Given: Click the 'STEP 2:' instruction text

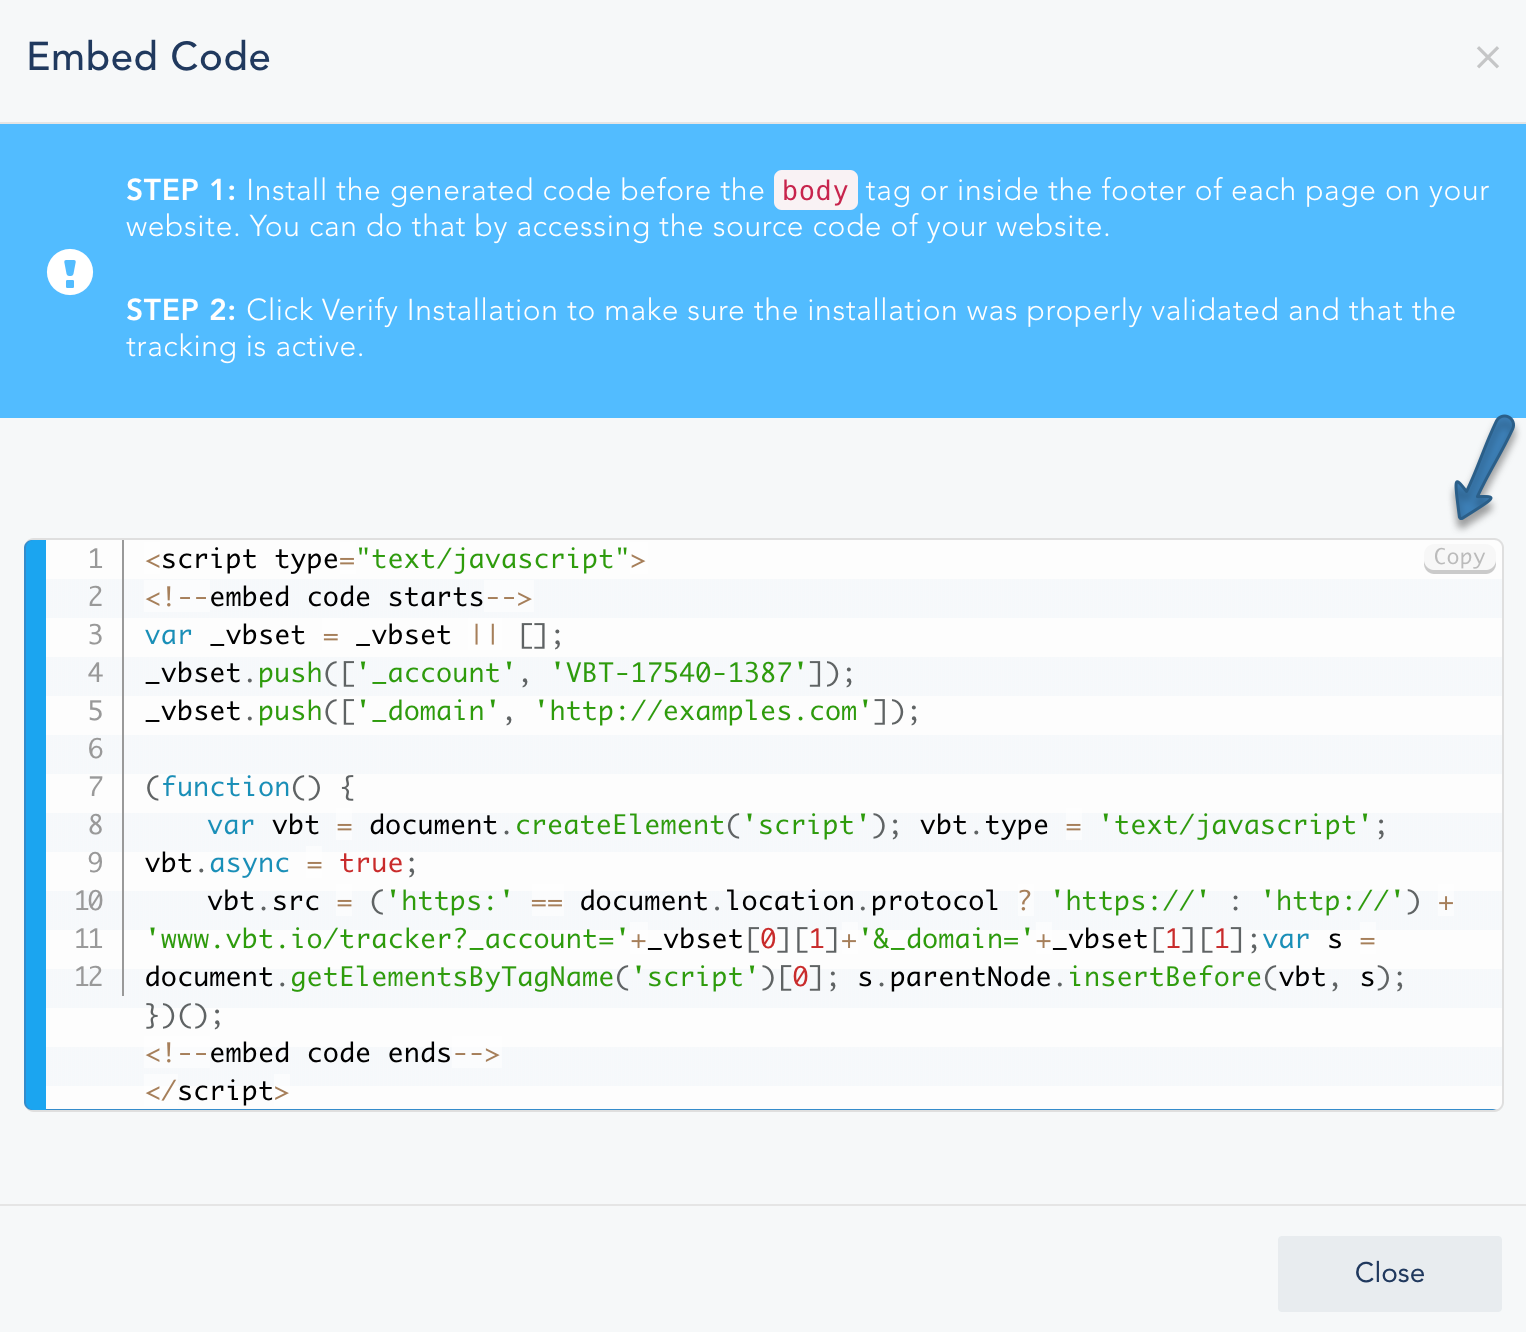Looking at the screenshot, I should point(181,310).
